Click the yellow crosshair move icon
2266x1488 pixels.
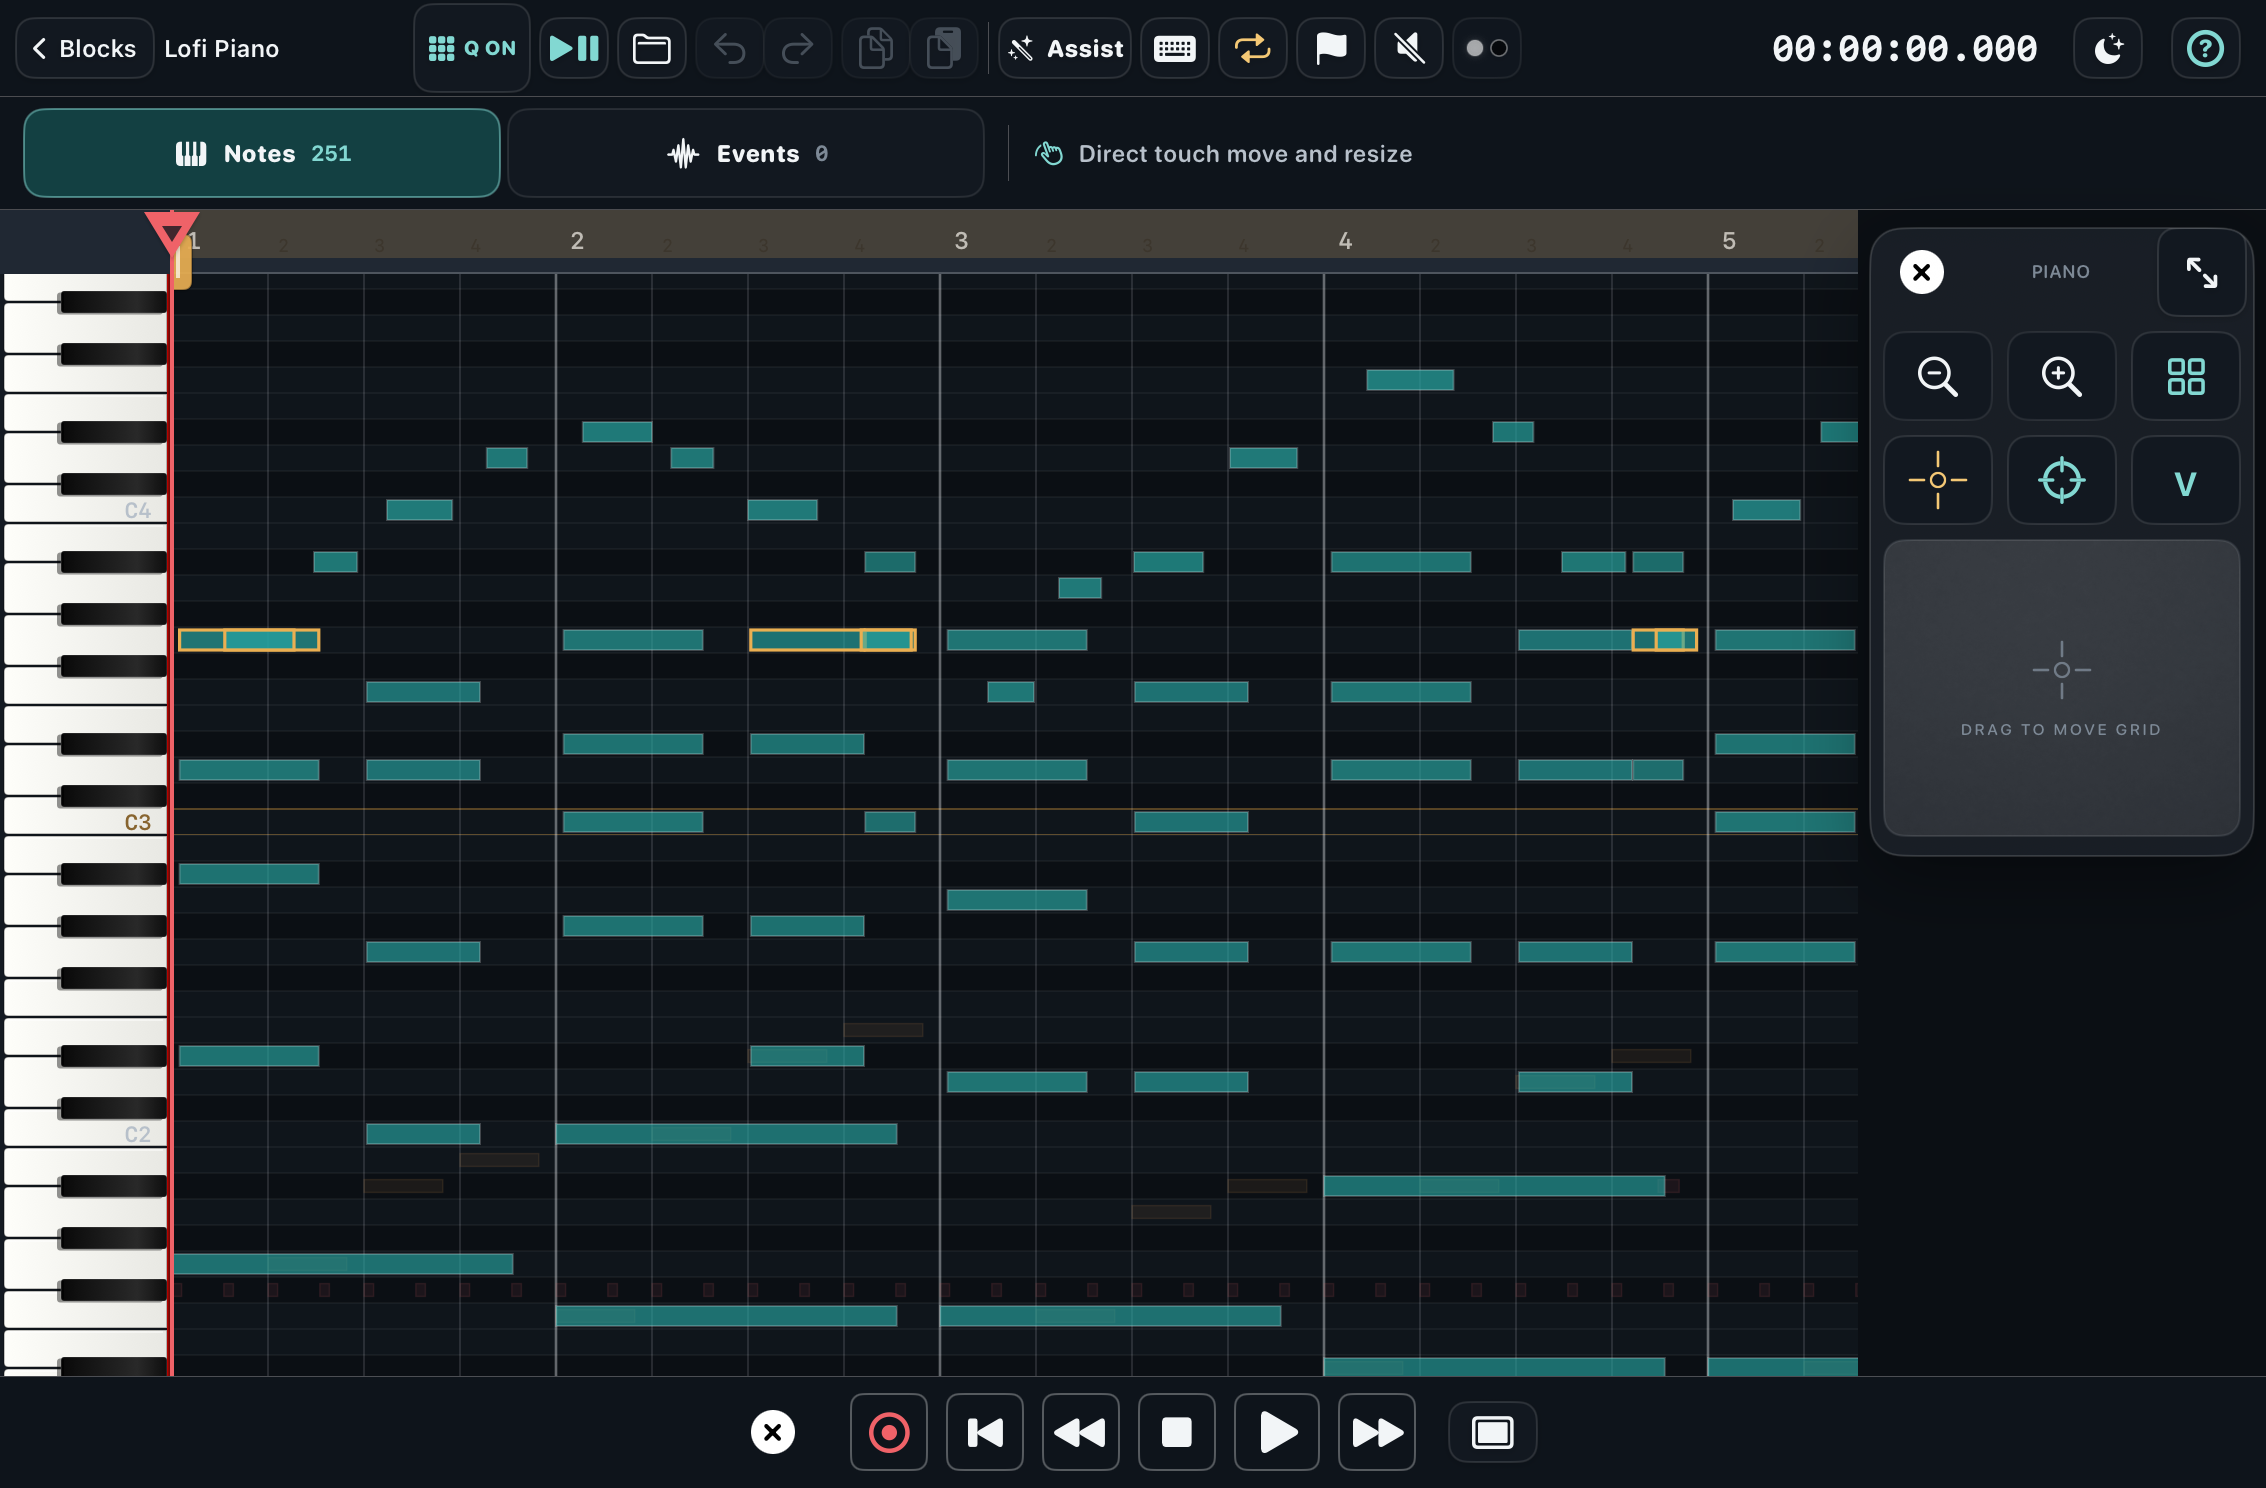click(1937, 481)
